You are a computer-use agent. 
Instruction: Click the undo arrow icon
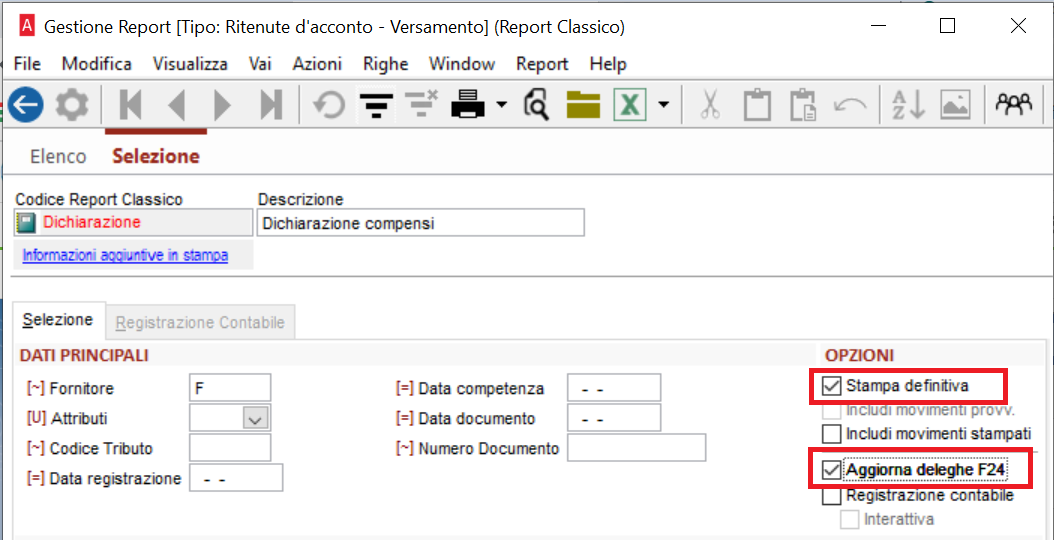point(850,106)
